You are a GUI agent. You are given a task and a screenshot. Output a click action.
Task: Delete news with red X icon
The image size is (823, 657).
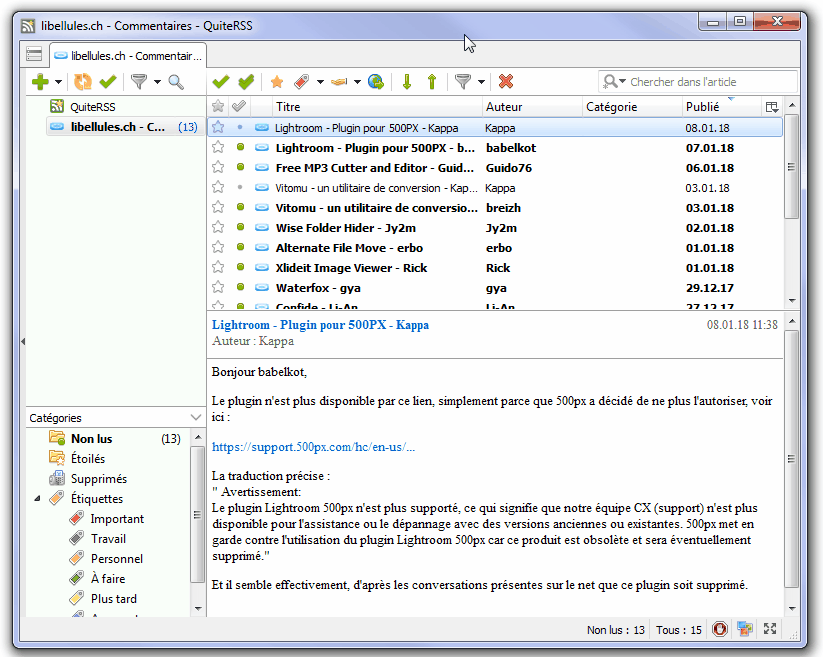[506, 82]
